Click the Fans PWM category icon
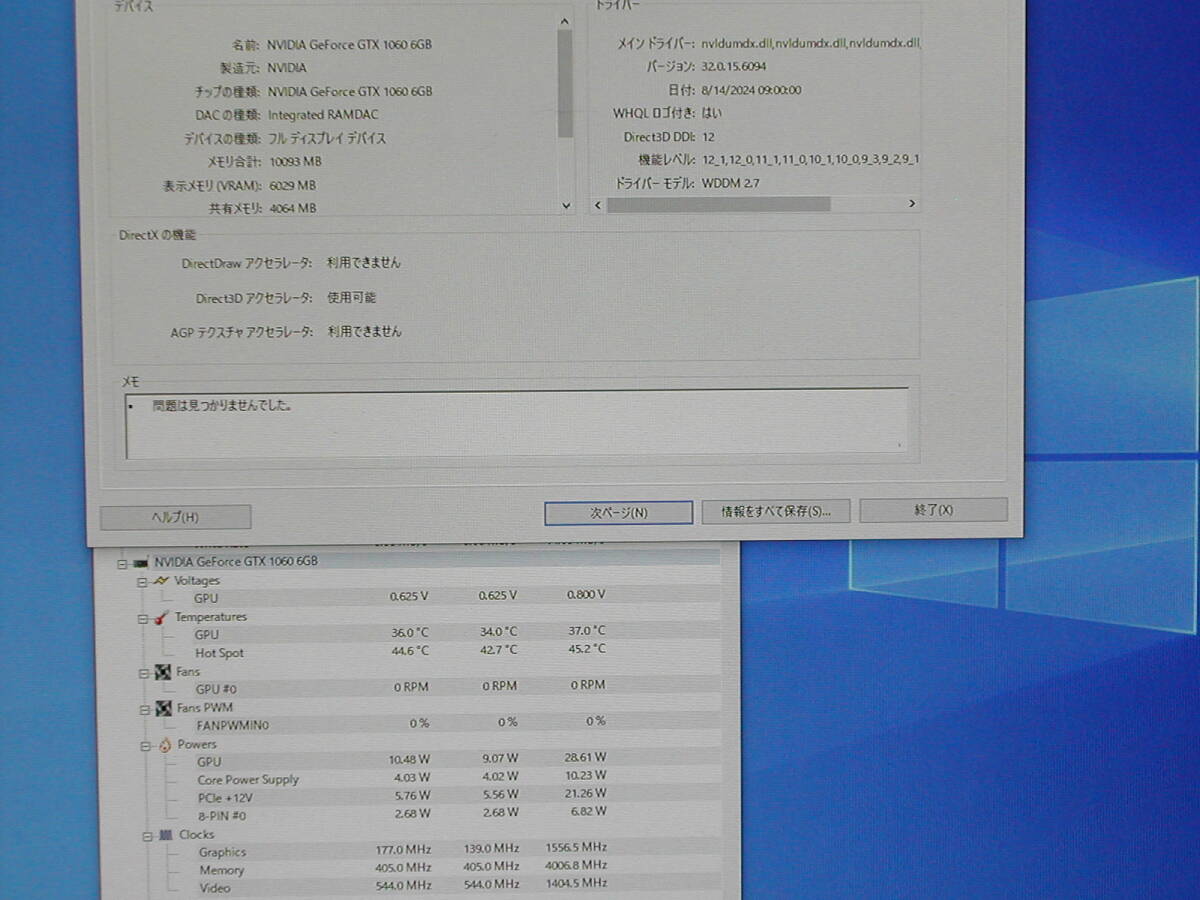 click(164, 708)
